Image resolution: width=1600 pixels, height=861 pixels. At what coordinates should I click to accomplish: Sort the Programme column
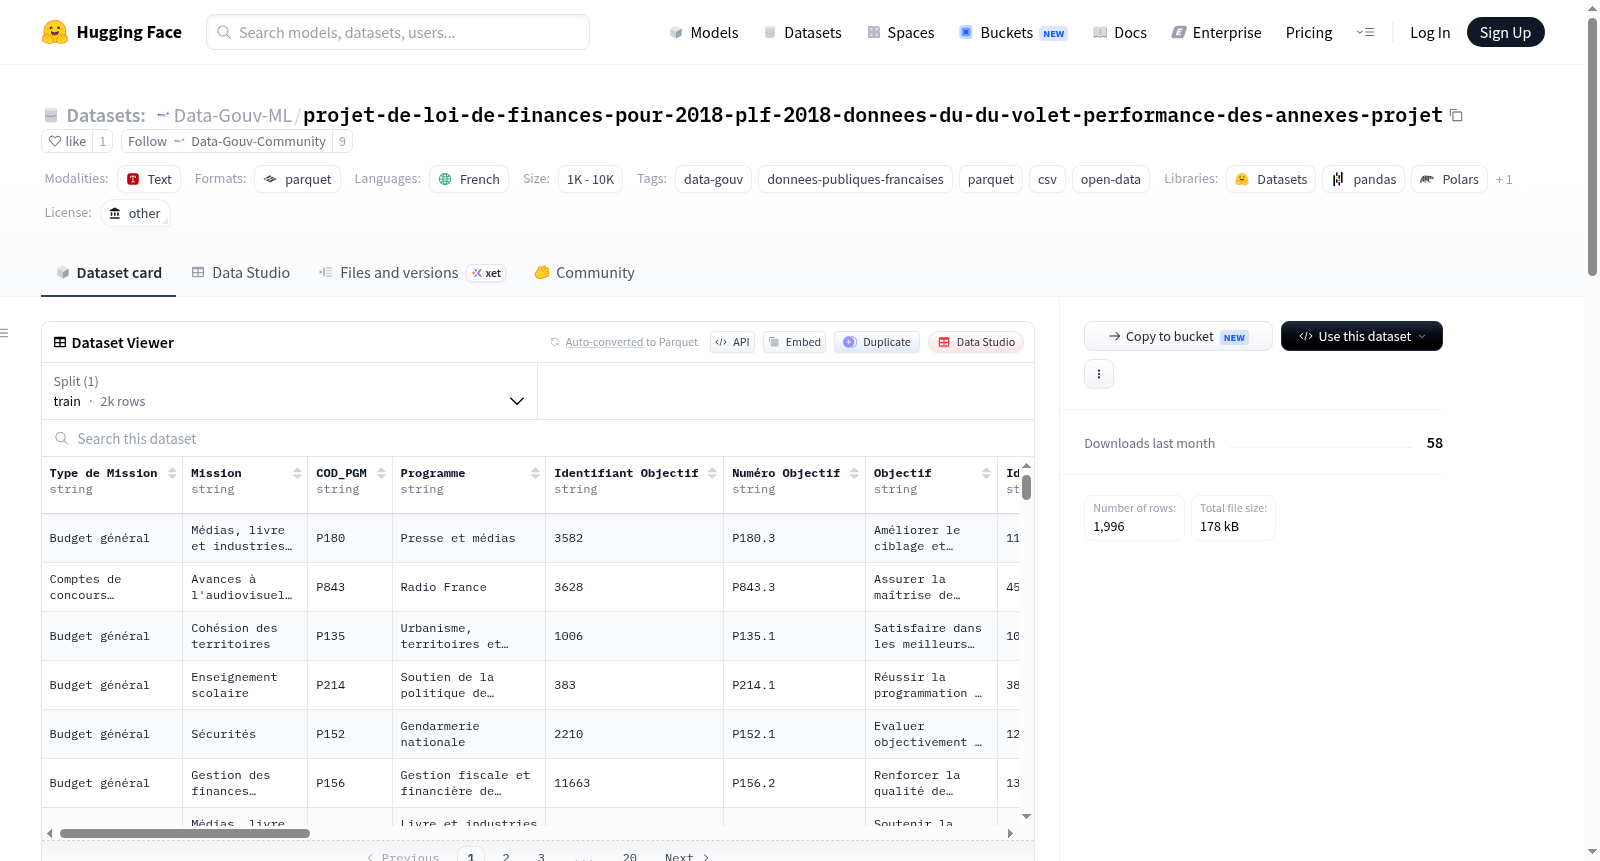click(535, 473)
